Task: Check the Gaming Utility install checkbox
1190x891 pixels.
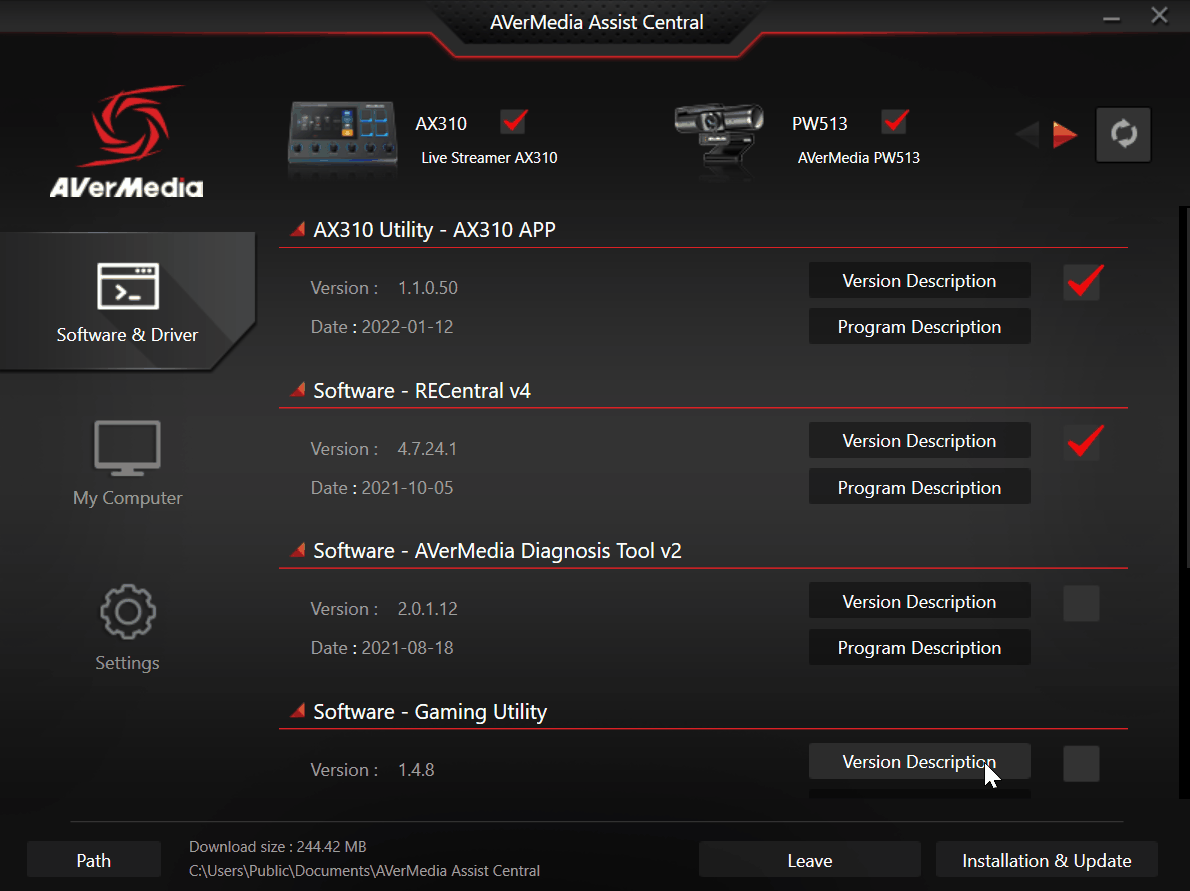Action: tap(1081, 763)
